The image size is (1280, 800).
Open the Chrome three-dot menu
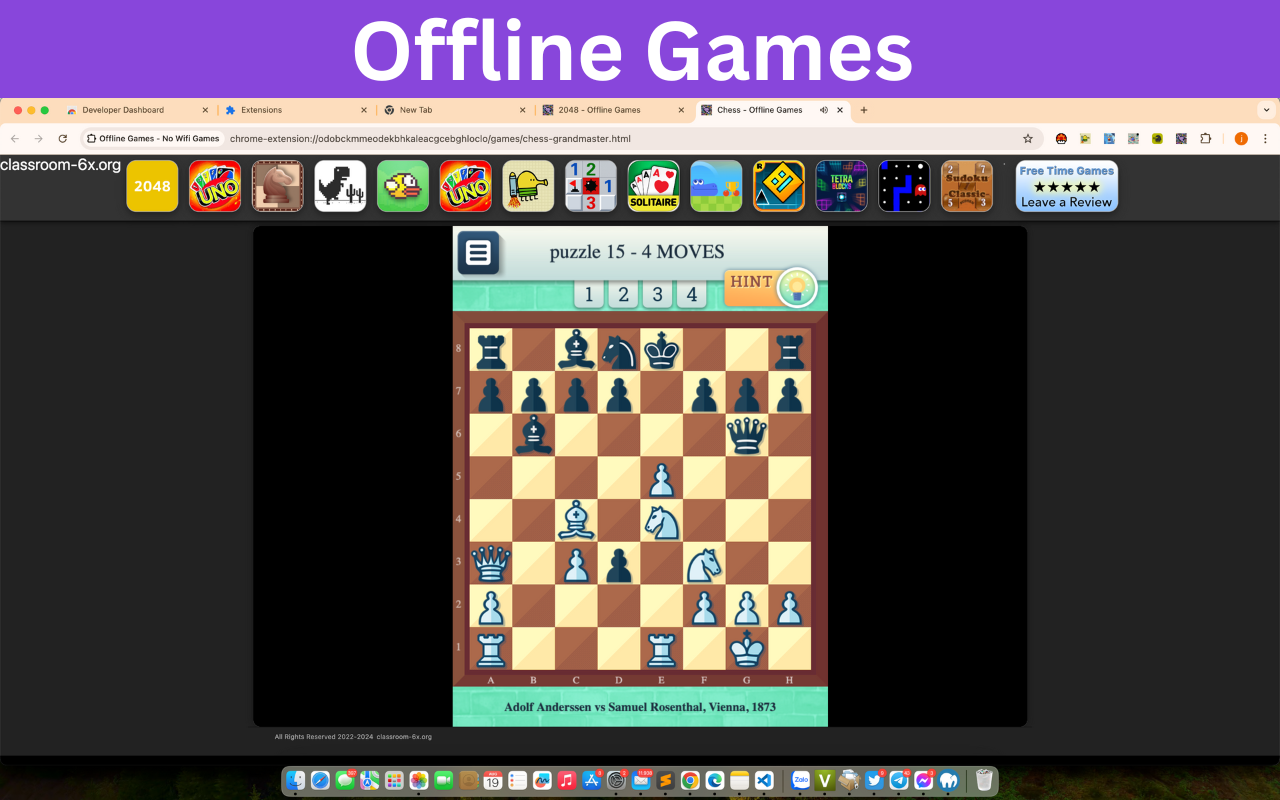(1265, 139)
